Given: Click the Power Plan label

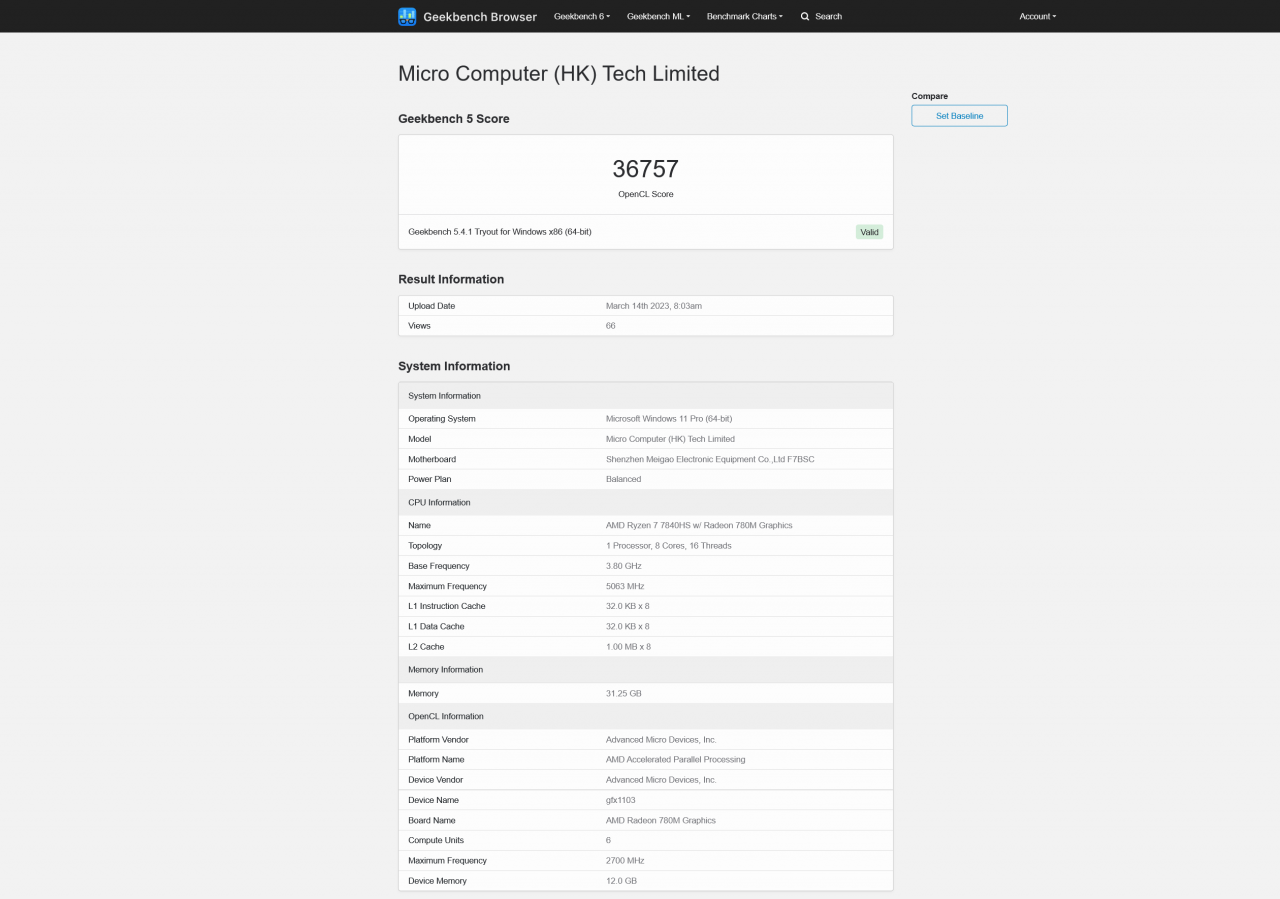Looking at the screenshot, I should pyautogui.click(x=430, y=479).
